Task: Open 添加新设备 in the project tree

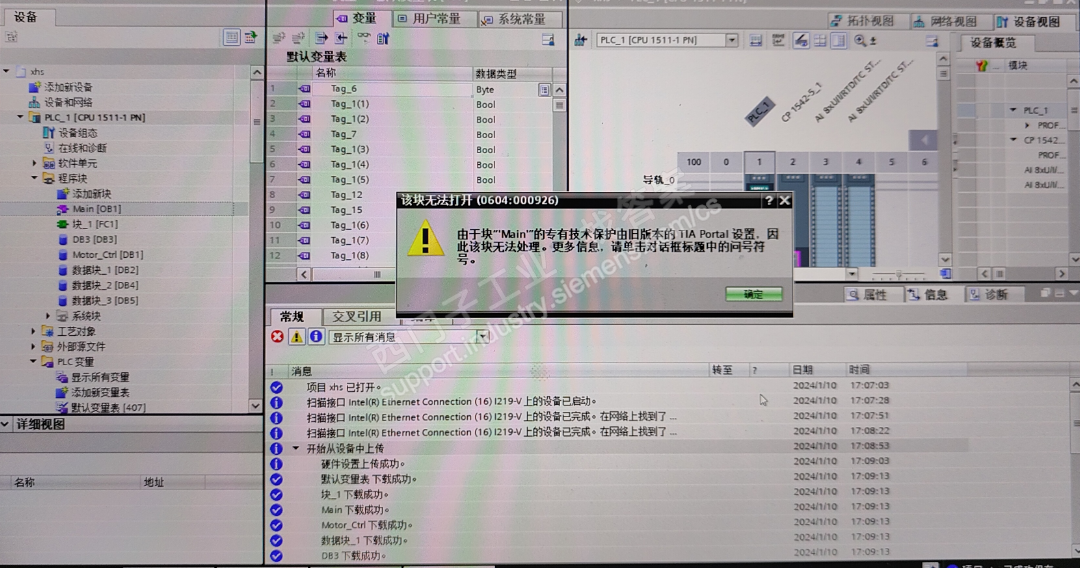Action: click(x=68, y=87)
